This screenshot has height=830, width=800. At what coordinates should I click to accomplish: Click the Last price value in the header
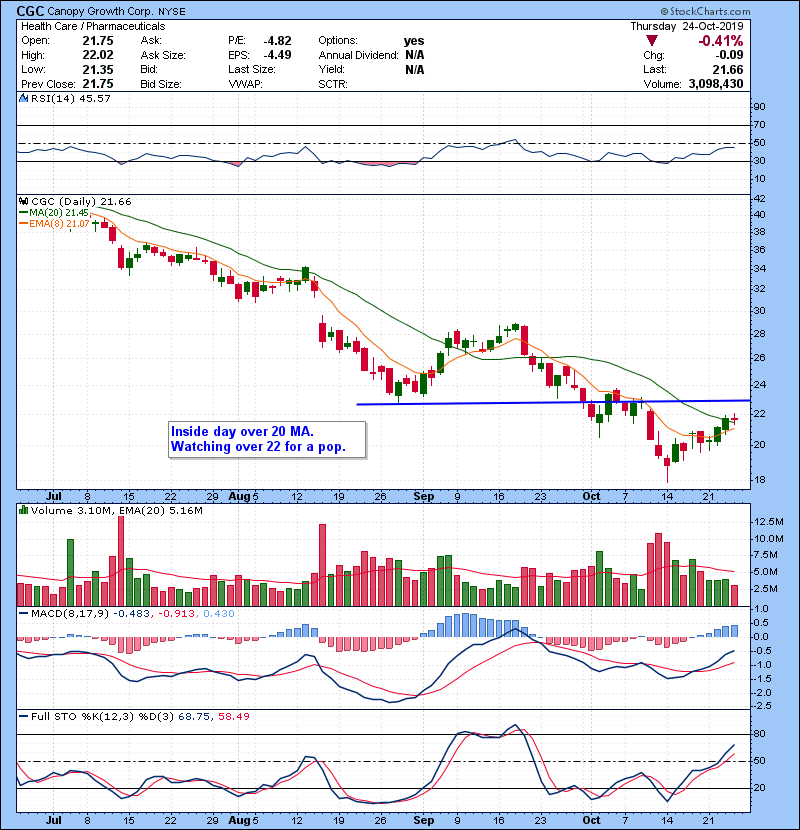click(728, 69)
